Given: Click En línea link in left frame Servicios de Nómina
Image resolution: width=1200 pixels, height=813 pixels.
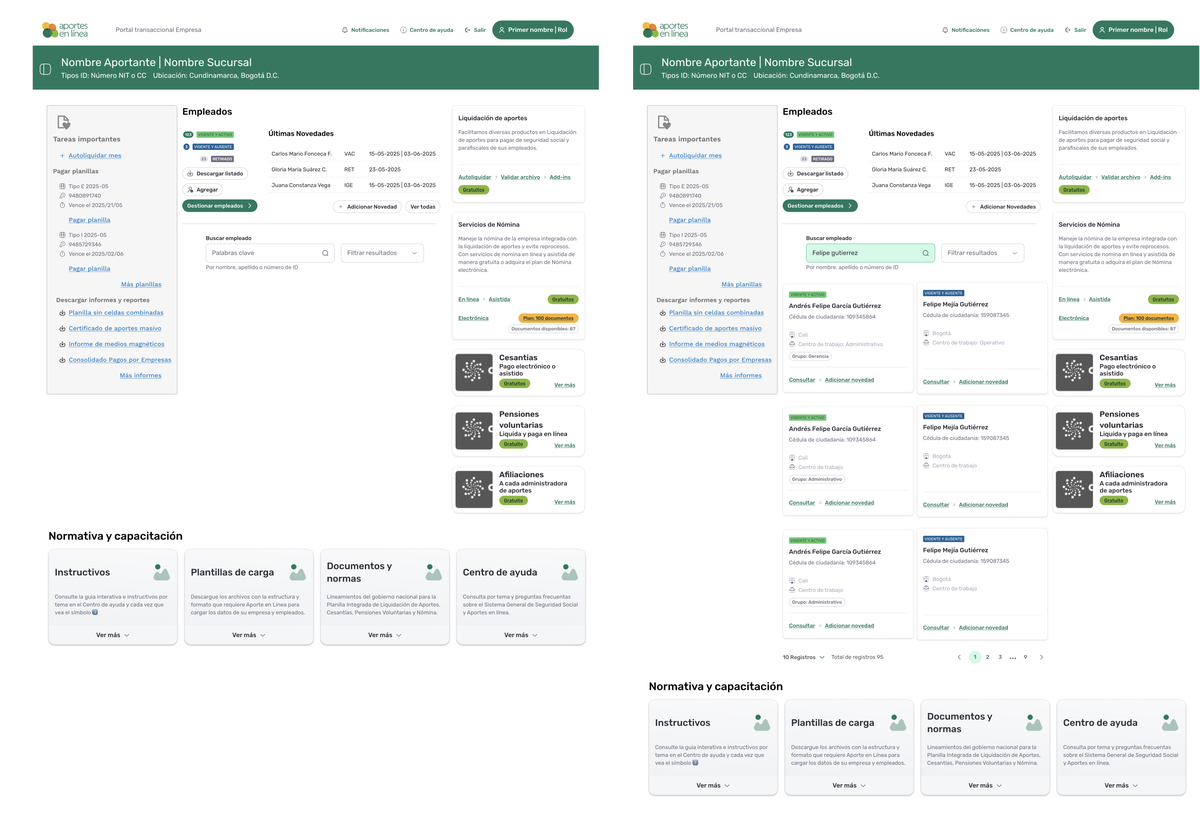Looking at the screenshot, I should 469,299.
